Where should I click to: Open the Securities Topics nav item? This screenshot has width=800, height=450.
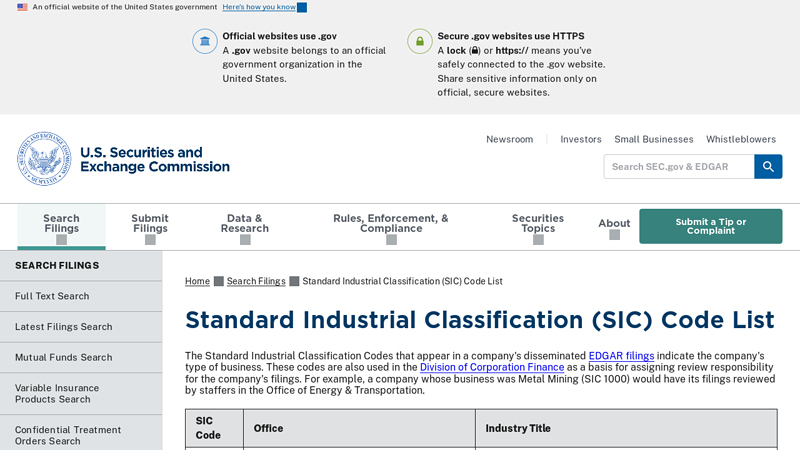click(x=538, y=223)
